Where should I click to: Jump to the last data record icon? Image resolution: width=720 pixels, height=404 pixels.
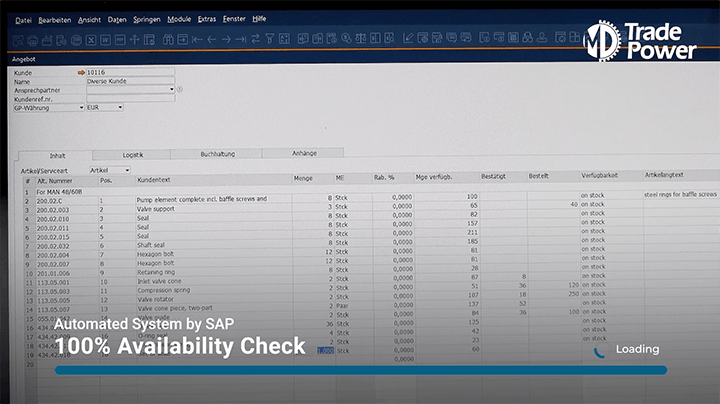click(x=241, y=40)
